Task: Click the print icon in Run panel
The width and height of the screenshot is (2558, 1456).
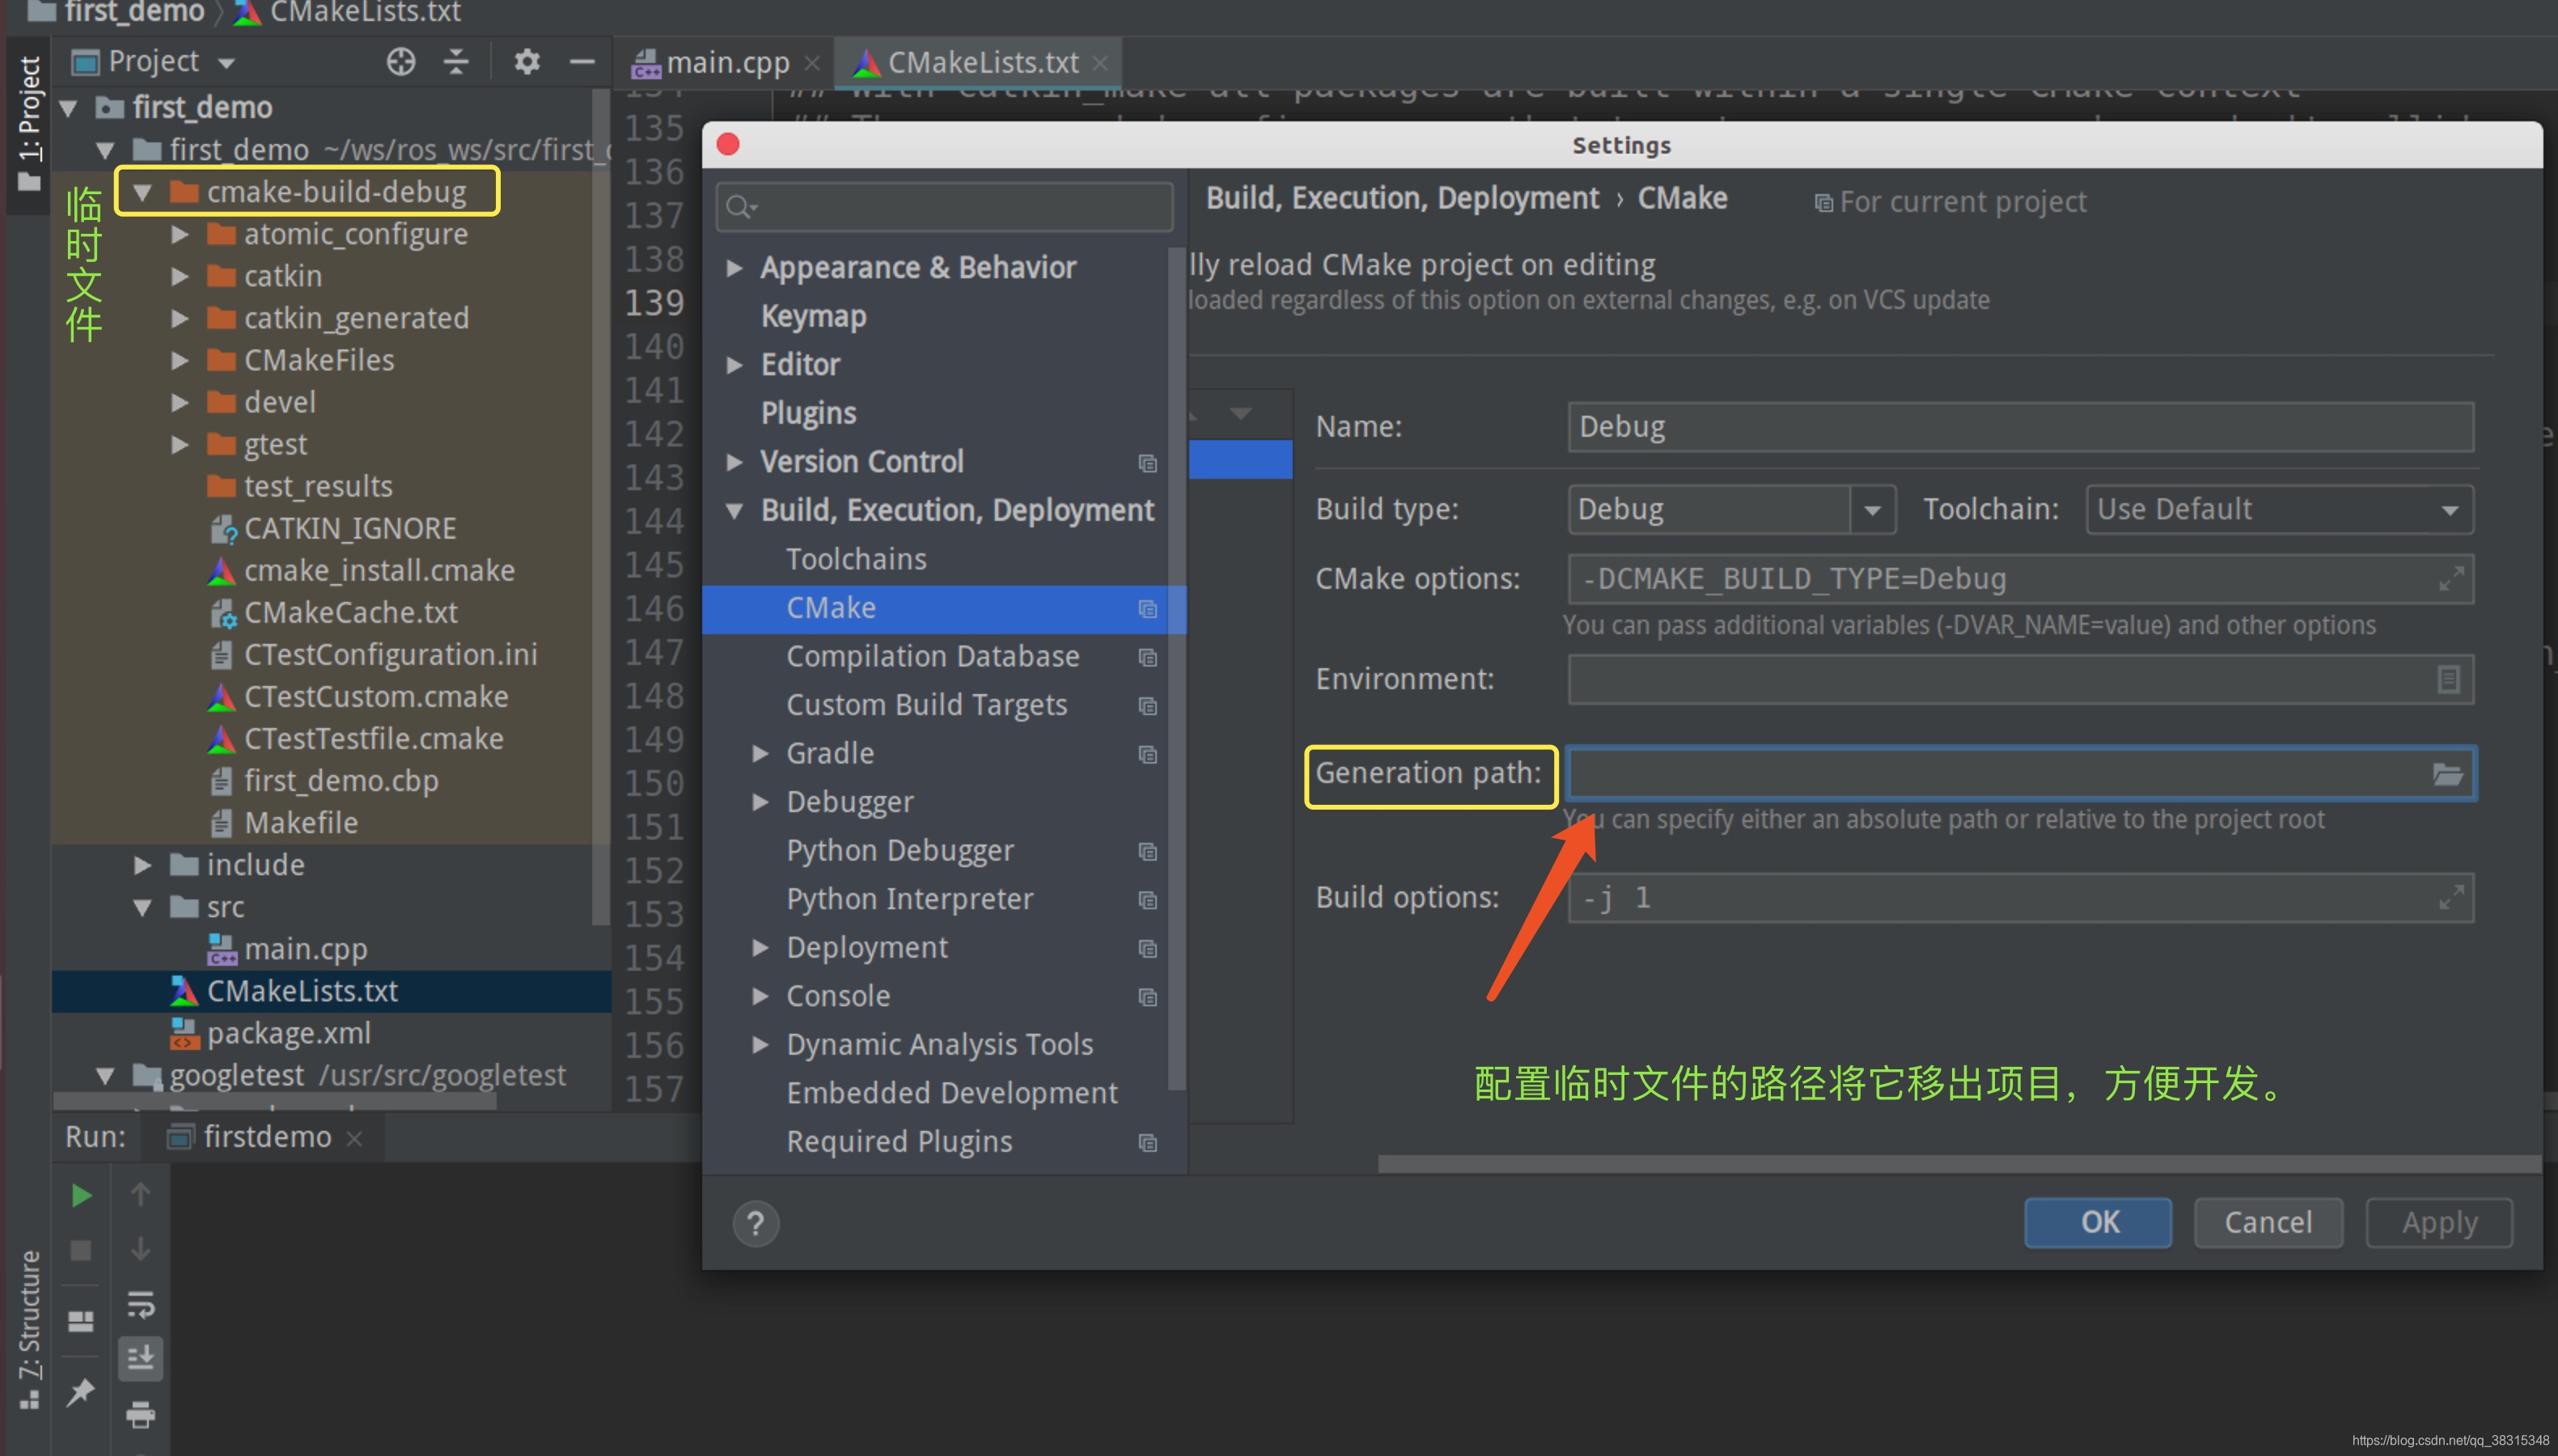Action: [140, 1414]
